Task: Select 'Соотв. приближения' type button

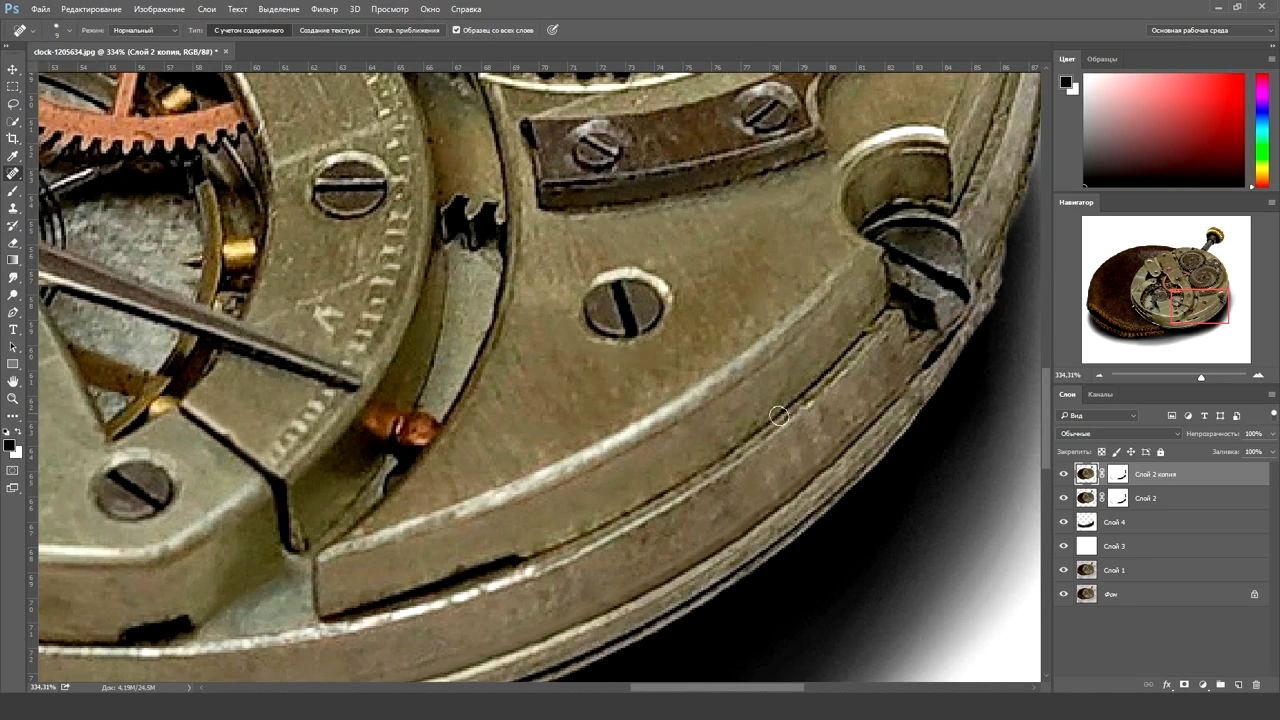Action: (x=406, y=30)
